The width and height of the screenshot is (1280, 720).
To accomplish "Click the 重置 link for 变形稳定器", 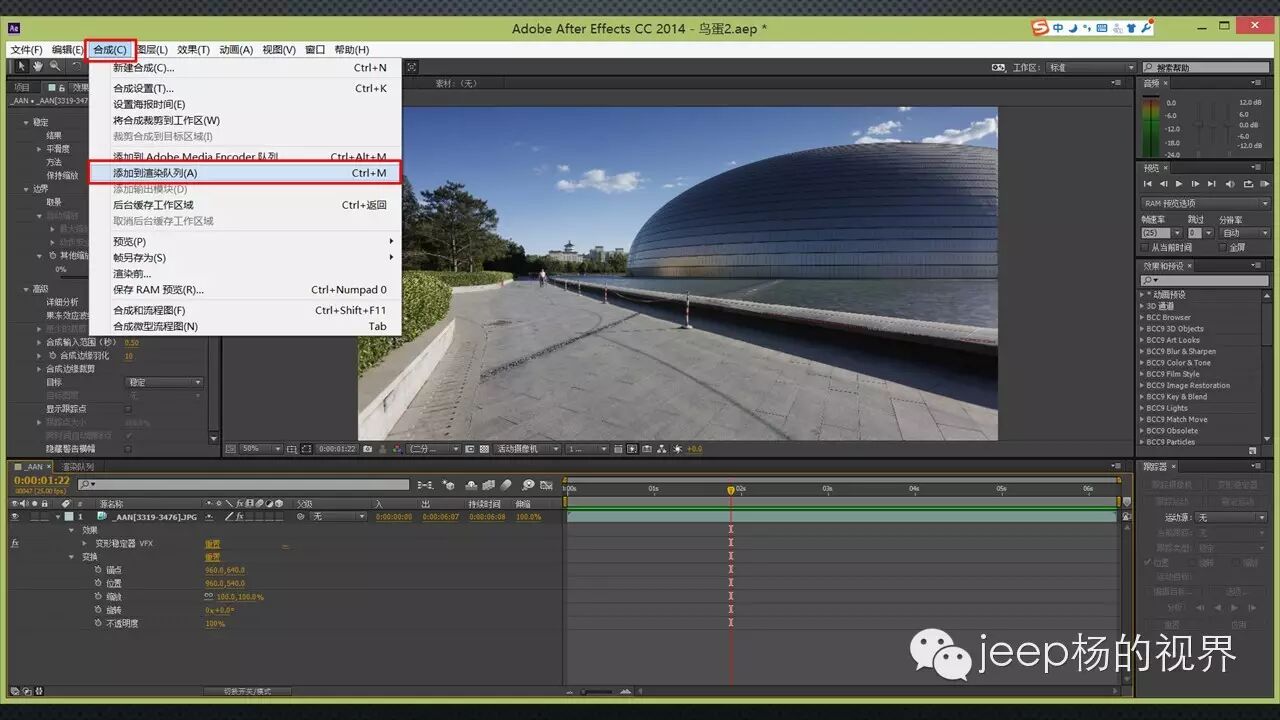I will point(213,544).
